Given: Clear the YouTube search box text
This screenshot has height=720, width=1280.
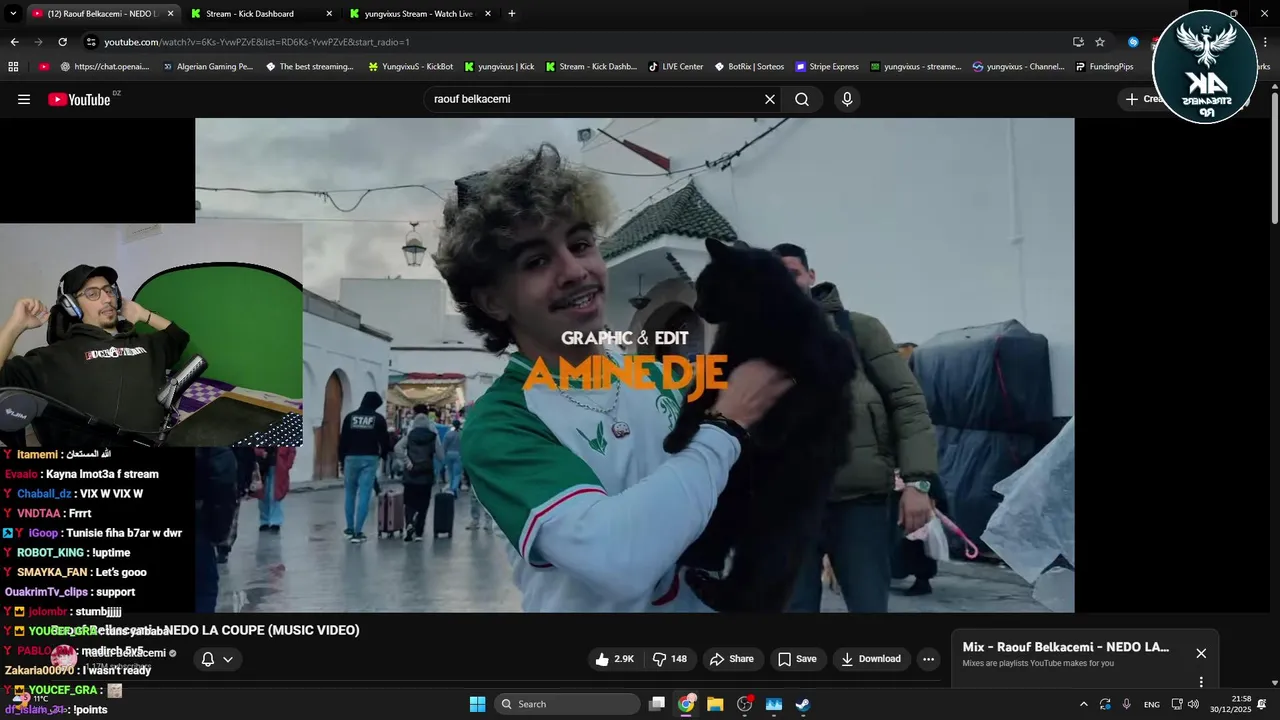Looking at the screenshot, I should [770, 99].
